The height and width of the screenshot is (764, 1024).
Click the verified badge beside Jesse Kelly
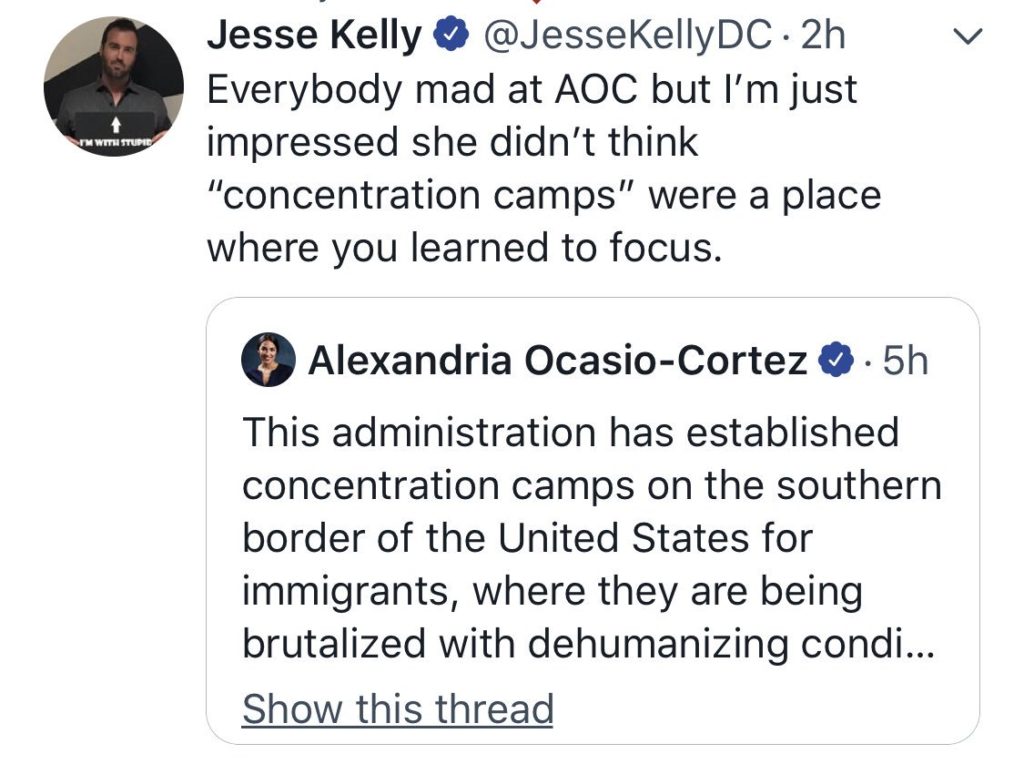click(x=450, y=36)
